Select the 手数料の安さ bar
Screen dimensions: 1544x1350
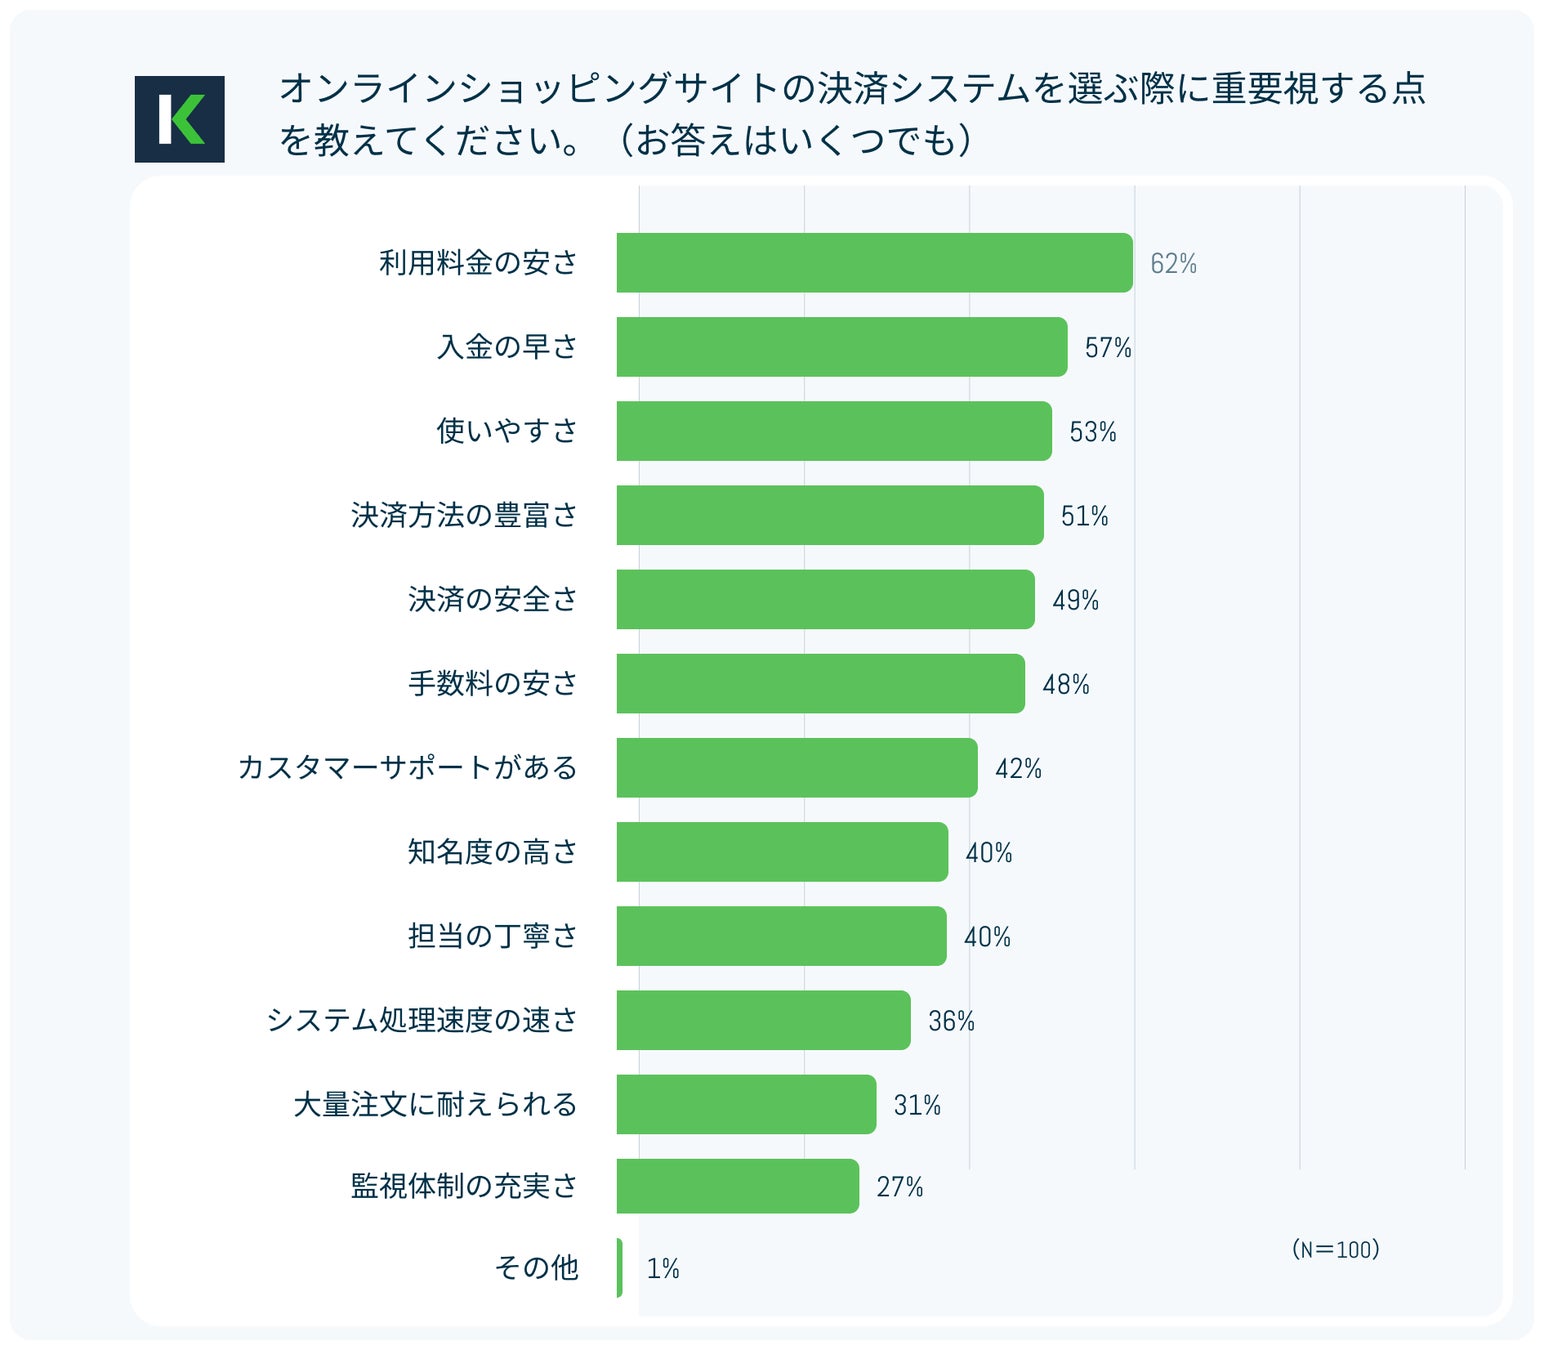pos(820,683)
